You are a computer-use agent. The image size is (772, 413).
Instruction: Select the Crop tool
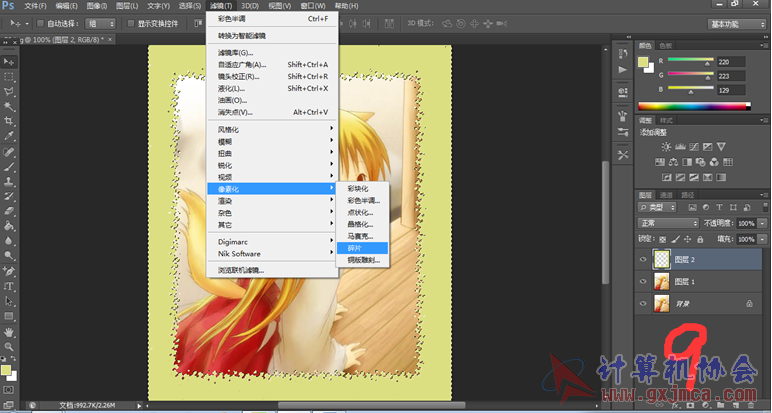click(x=9, y=121)
